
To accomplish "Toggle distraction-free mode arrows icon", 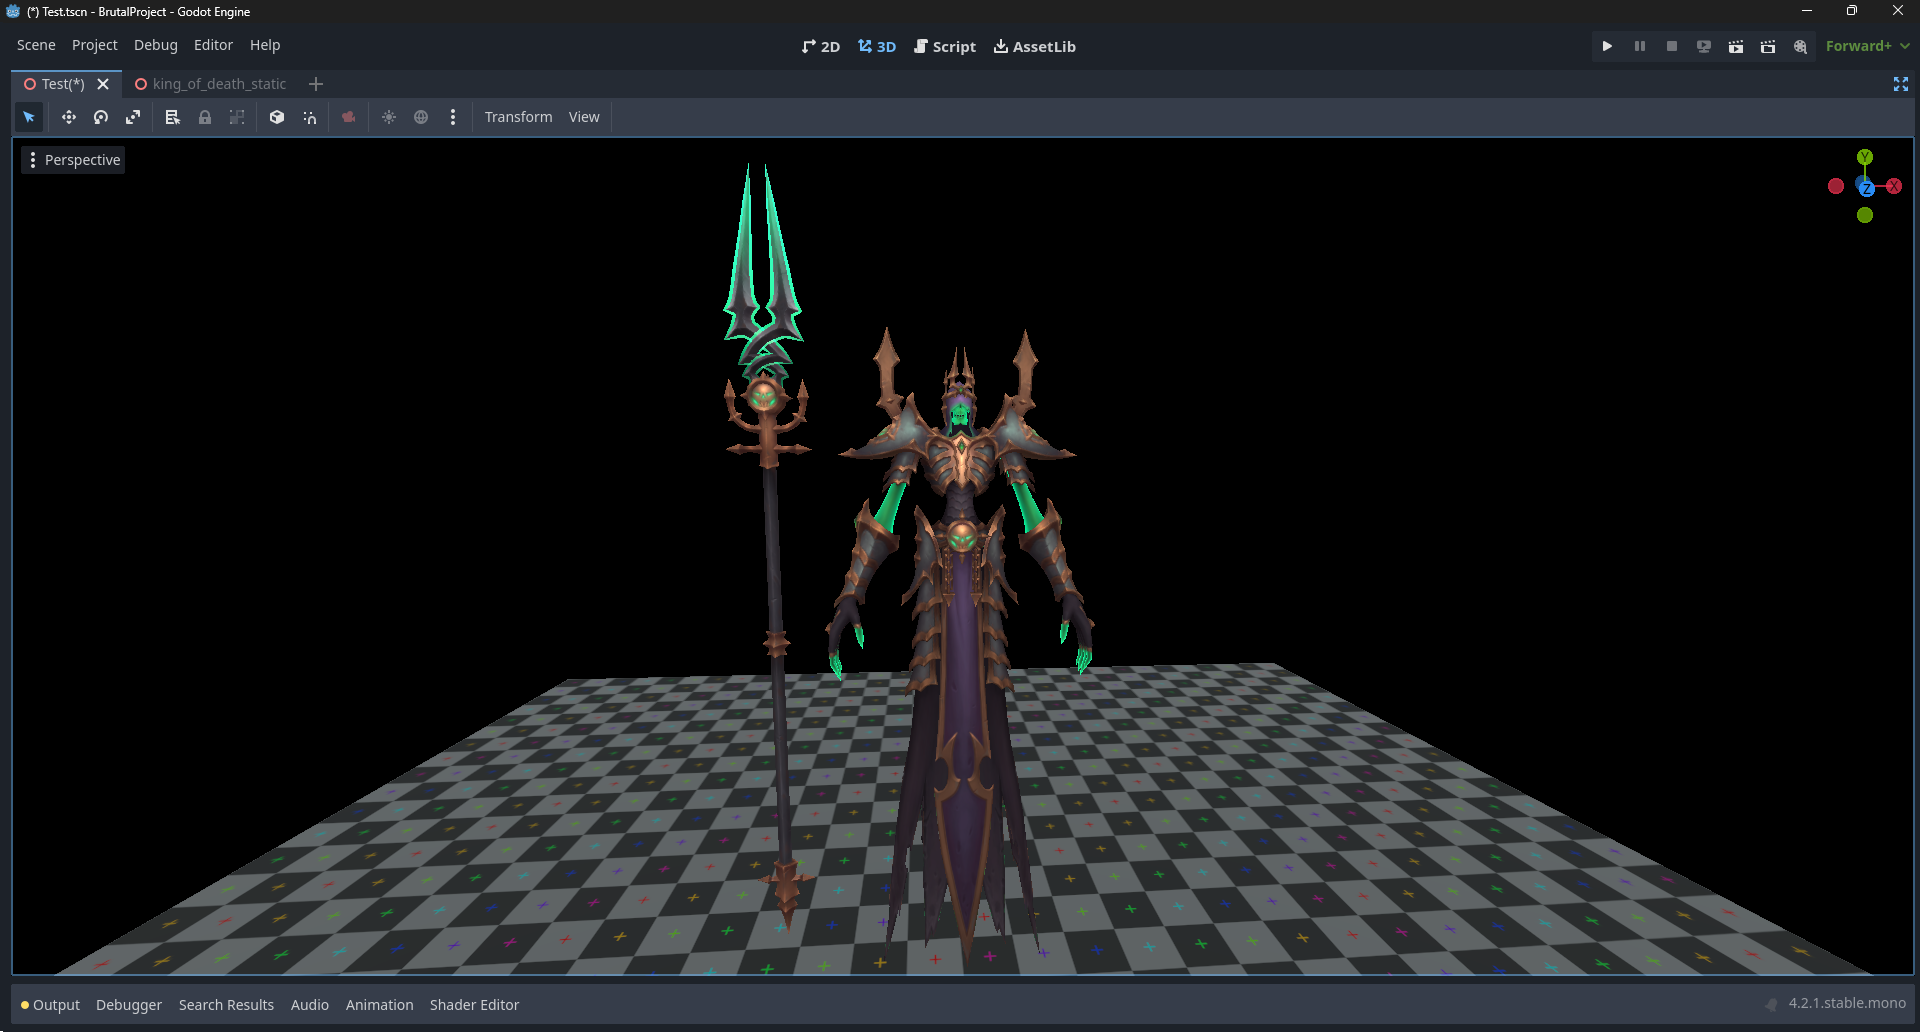I will (x=1901, y=84).
